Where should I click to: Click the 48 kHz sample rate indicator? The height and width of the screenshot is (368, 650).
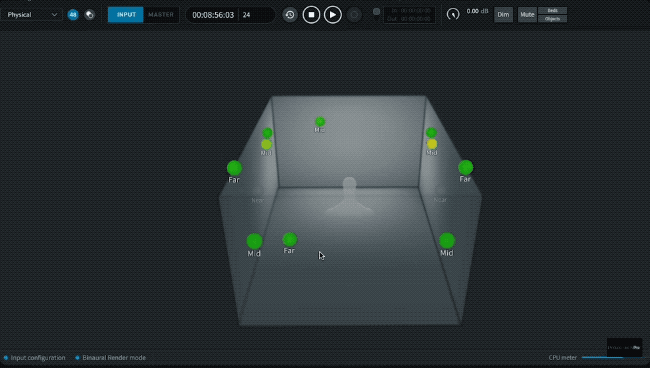pyautogui.click(x=73, y=15)
